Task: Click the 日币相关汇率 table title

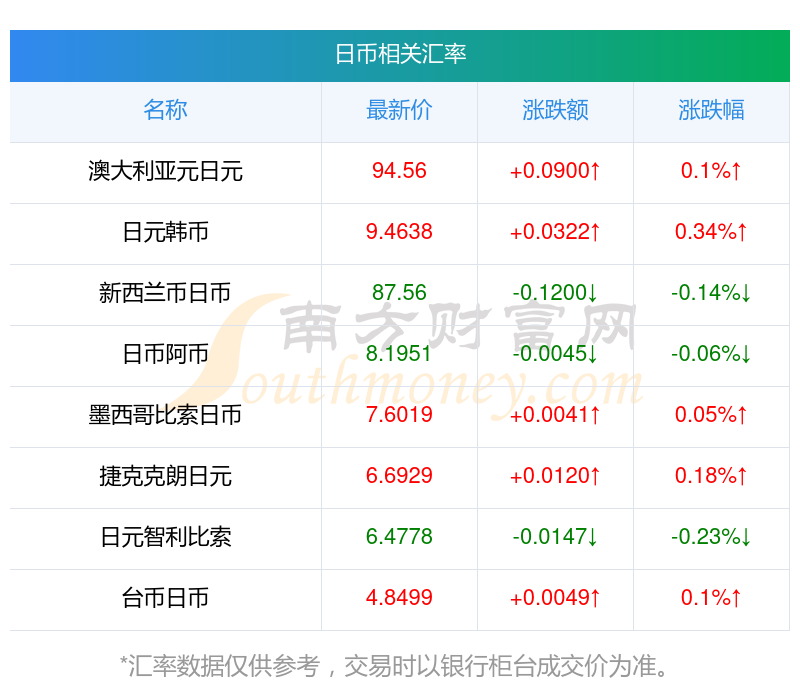Action: tap(400, 54)
